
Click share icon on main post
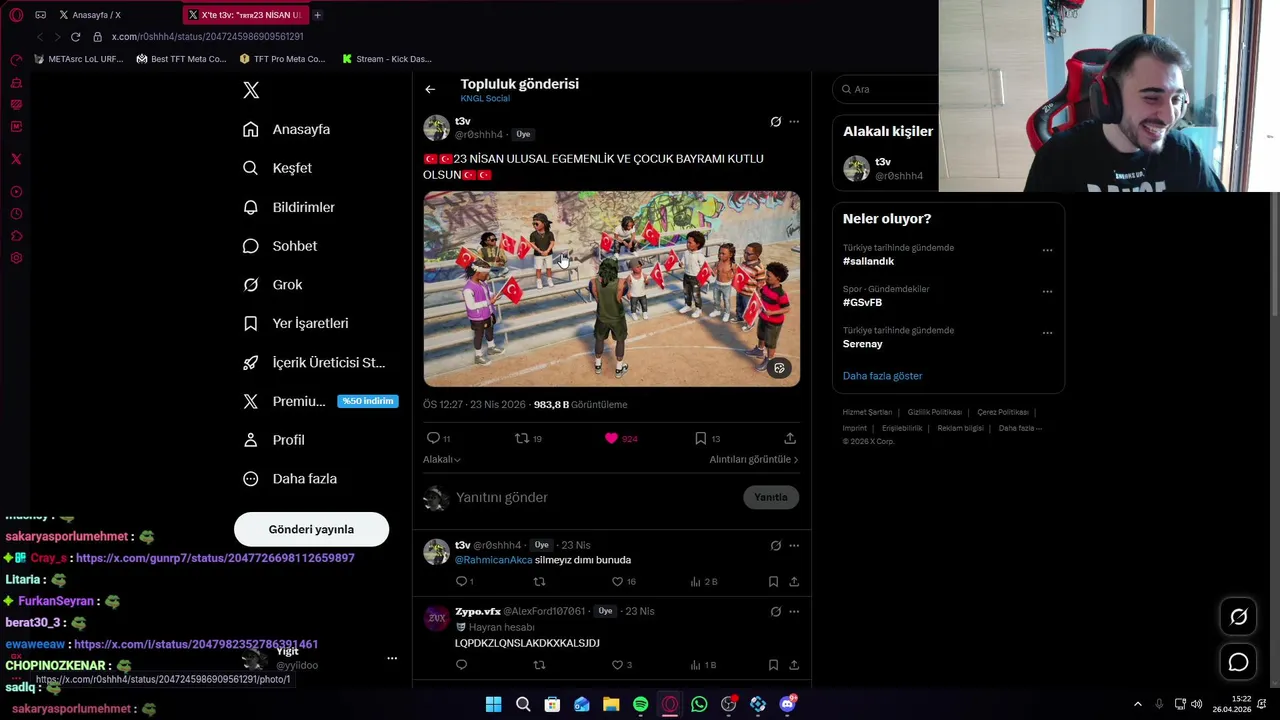point(790,438)
